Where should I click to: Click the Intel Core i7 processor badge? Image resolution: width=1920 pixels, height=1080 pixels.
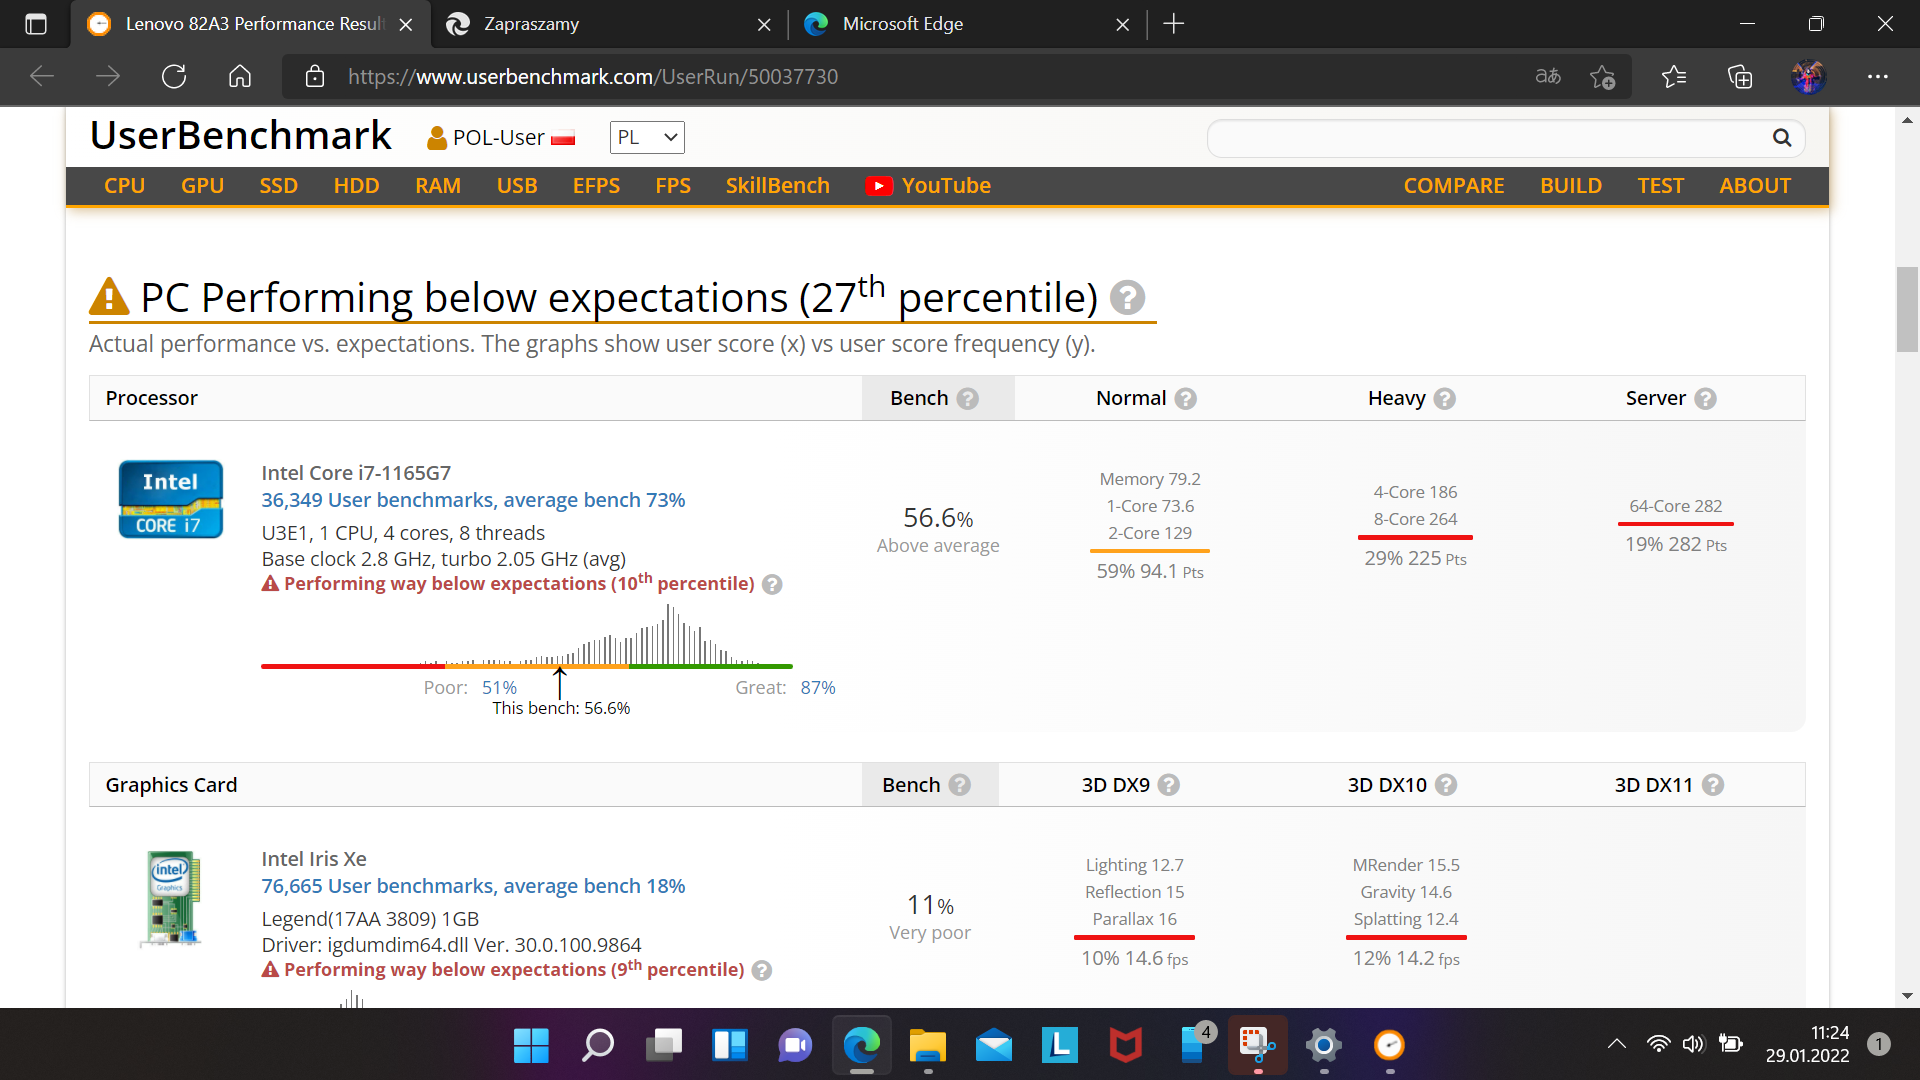[171, 499]
